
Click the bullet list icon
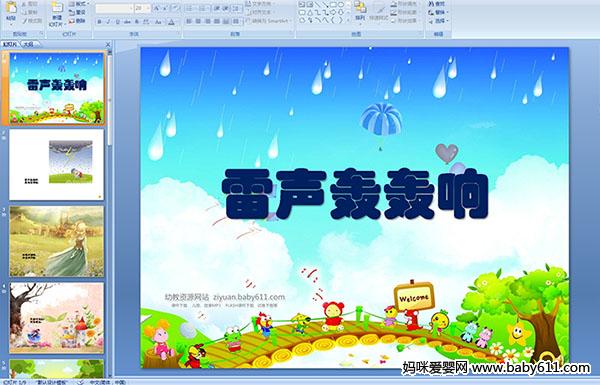click(190, 8)
